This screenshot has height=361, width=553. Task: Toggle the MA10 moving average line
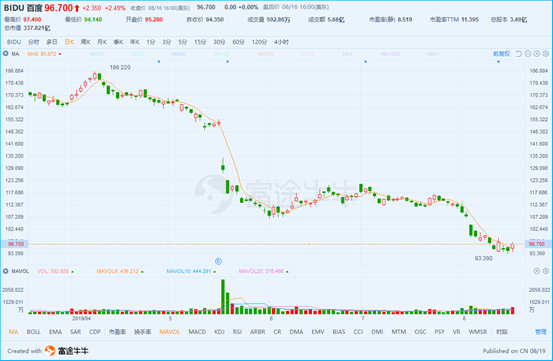[x=96, y=54]
